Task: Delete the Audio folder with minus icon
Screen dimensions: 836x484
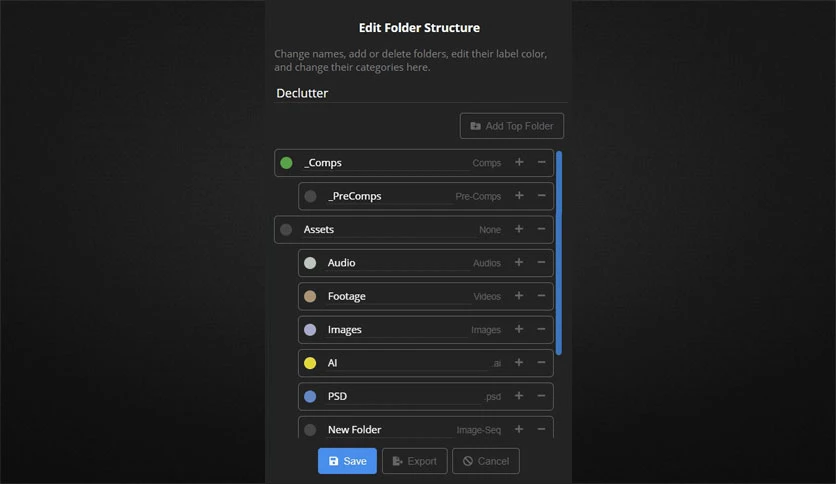Action: [541, 262]
